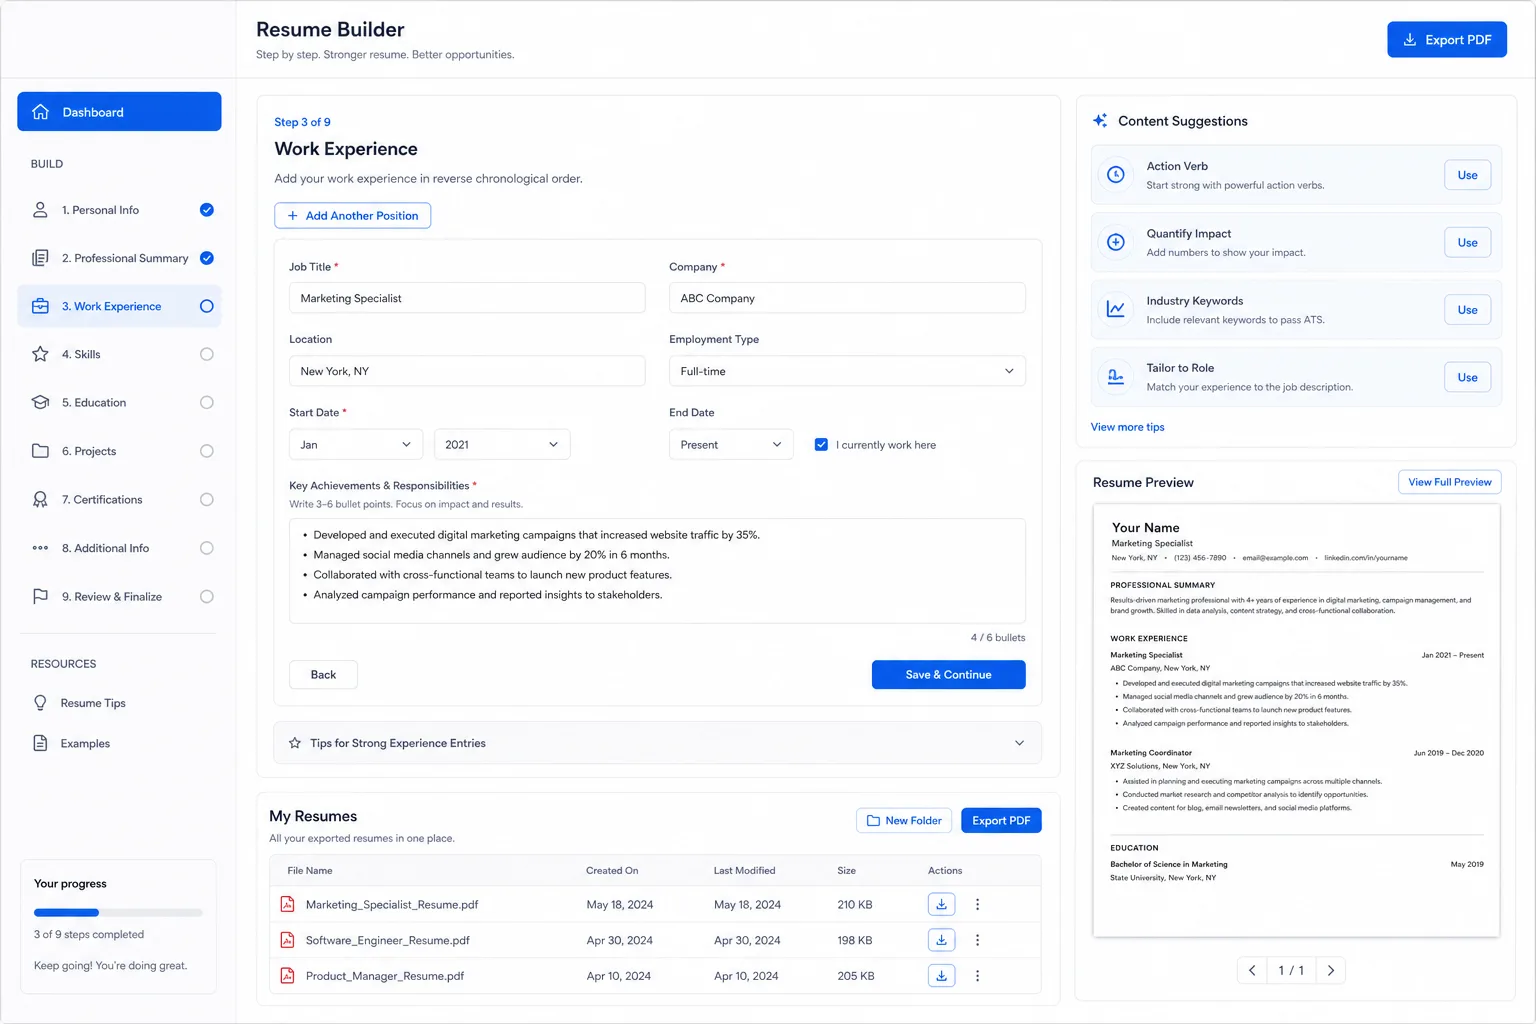
Task: Go to 5. Education step
Action: [x=119, y=402]
